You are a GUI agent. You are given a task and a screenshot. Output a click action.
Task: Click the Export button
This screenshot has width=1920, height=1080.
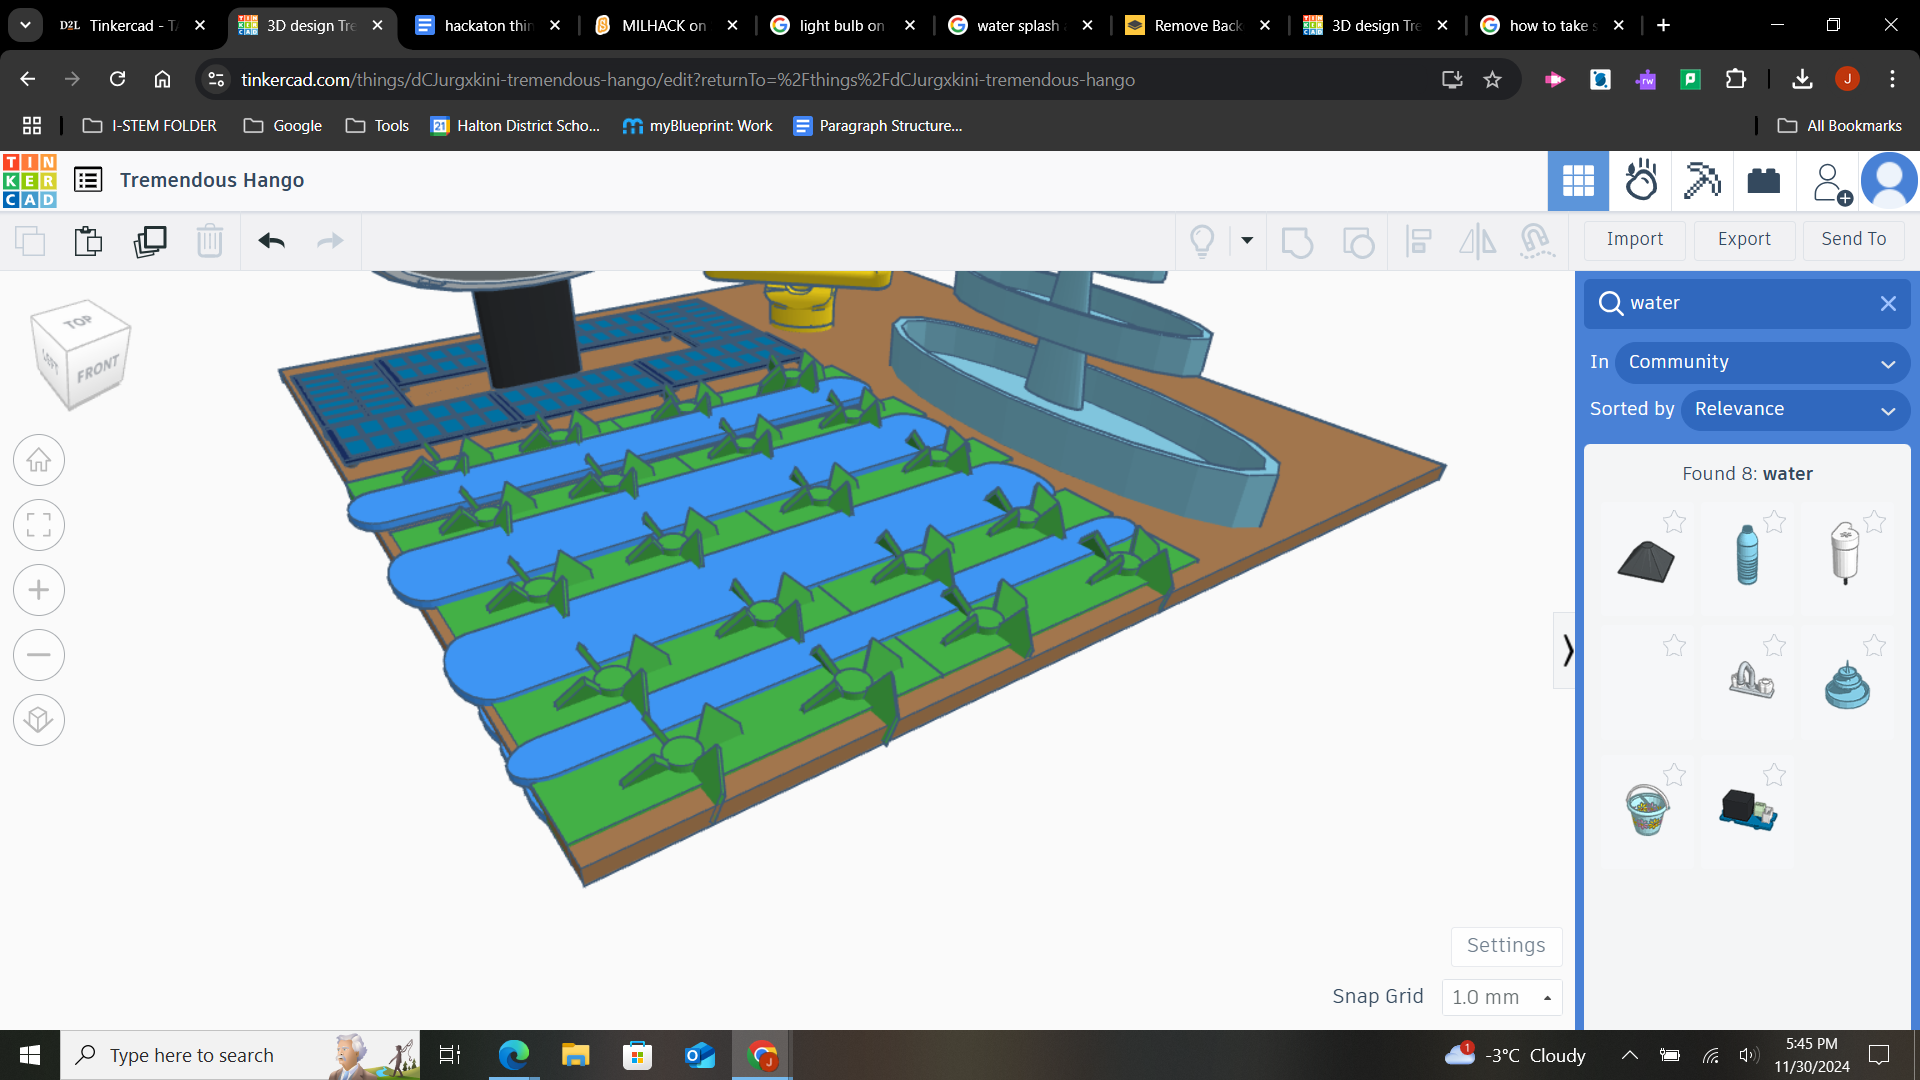click(x=1743, y=239)
